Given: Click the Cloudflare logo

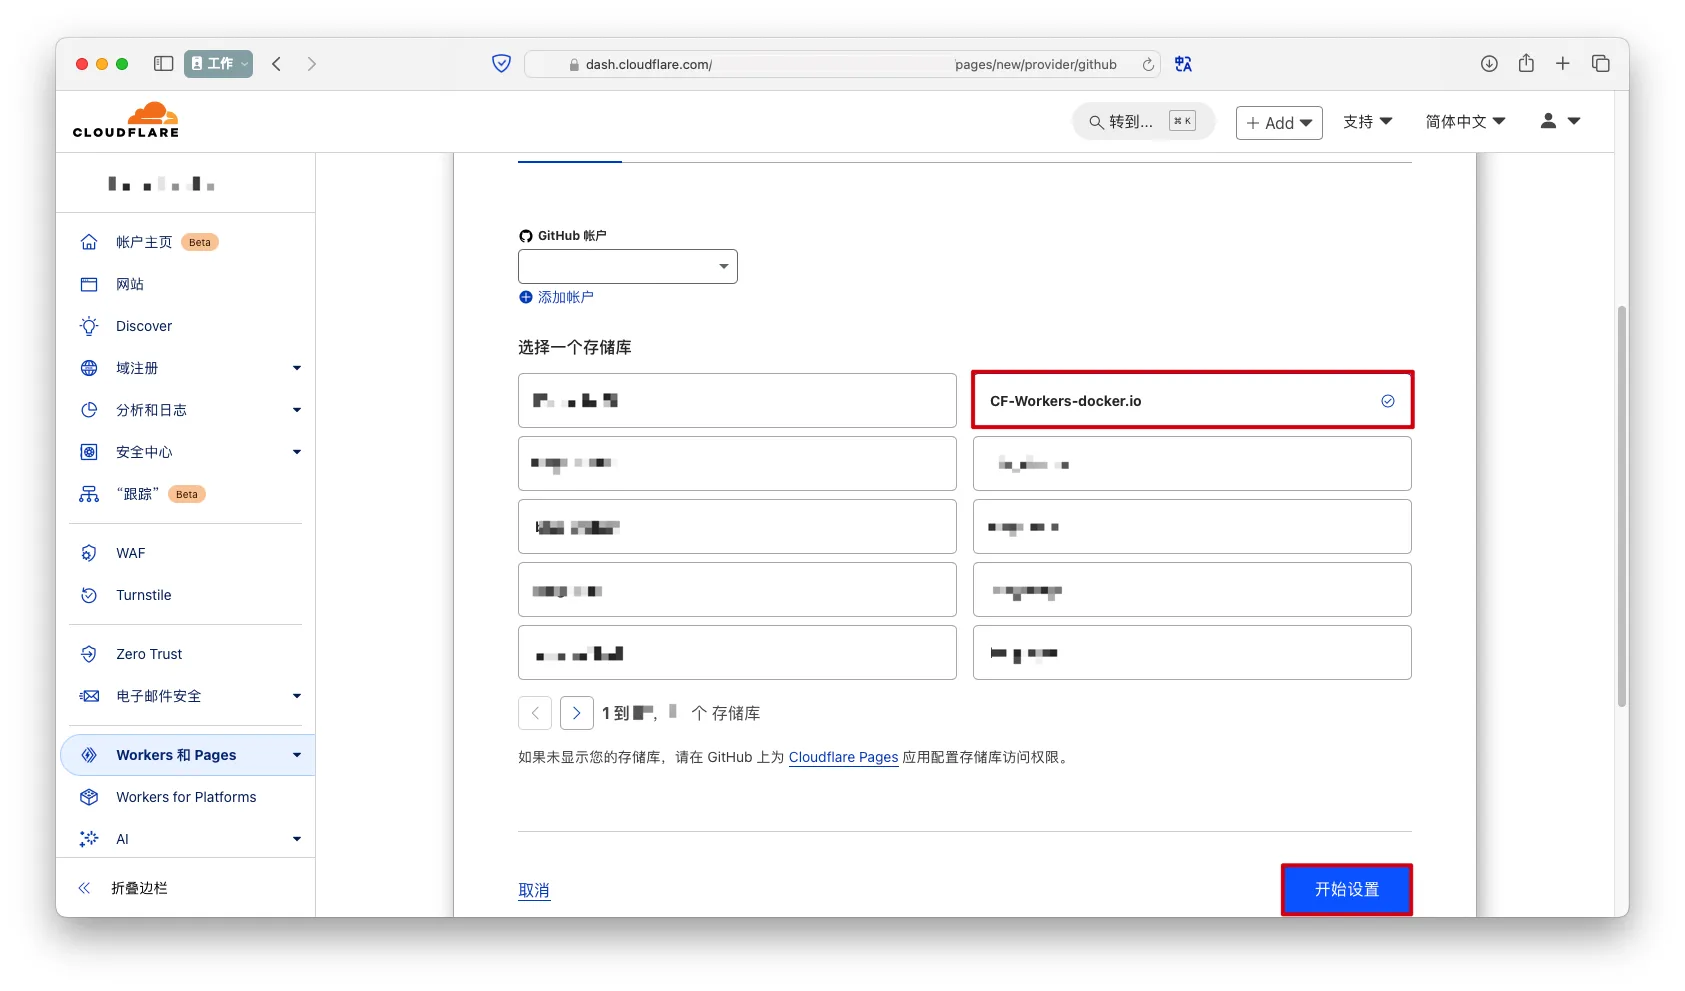Looking at the screenshot, I should [126, 120].
